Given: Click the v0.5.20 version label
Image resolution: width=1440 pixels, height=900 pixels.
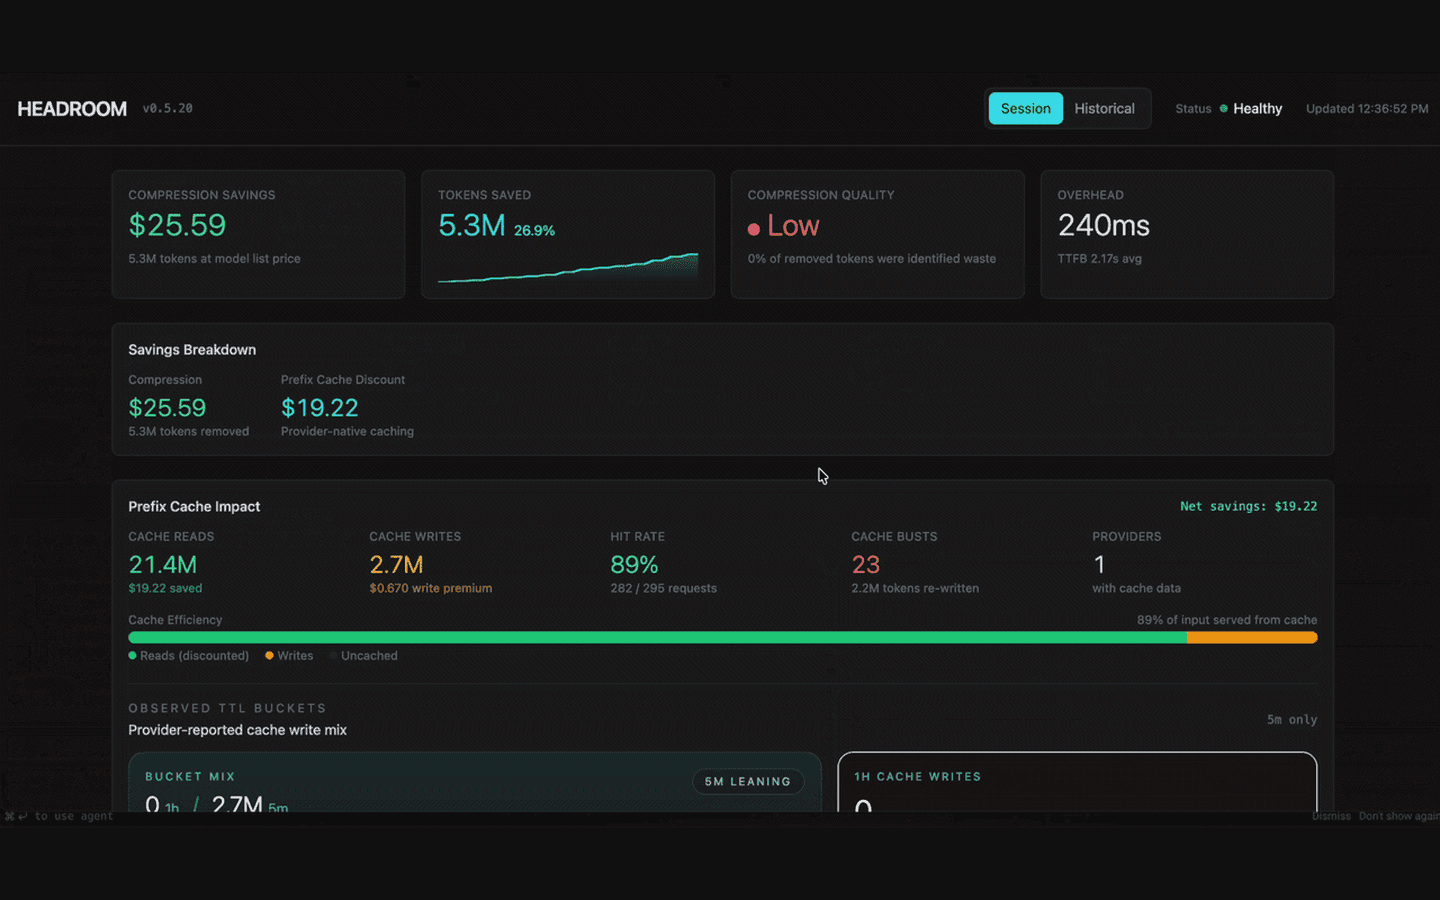Looking at the screenshot, I should [x=167, y=108].
